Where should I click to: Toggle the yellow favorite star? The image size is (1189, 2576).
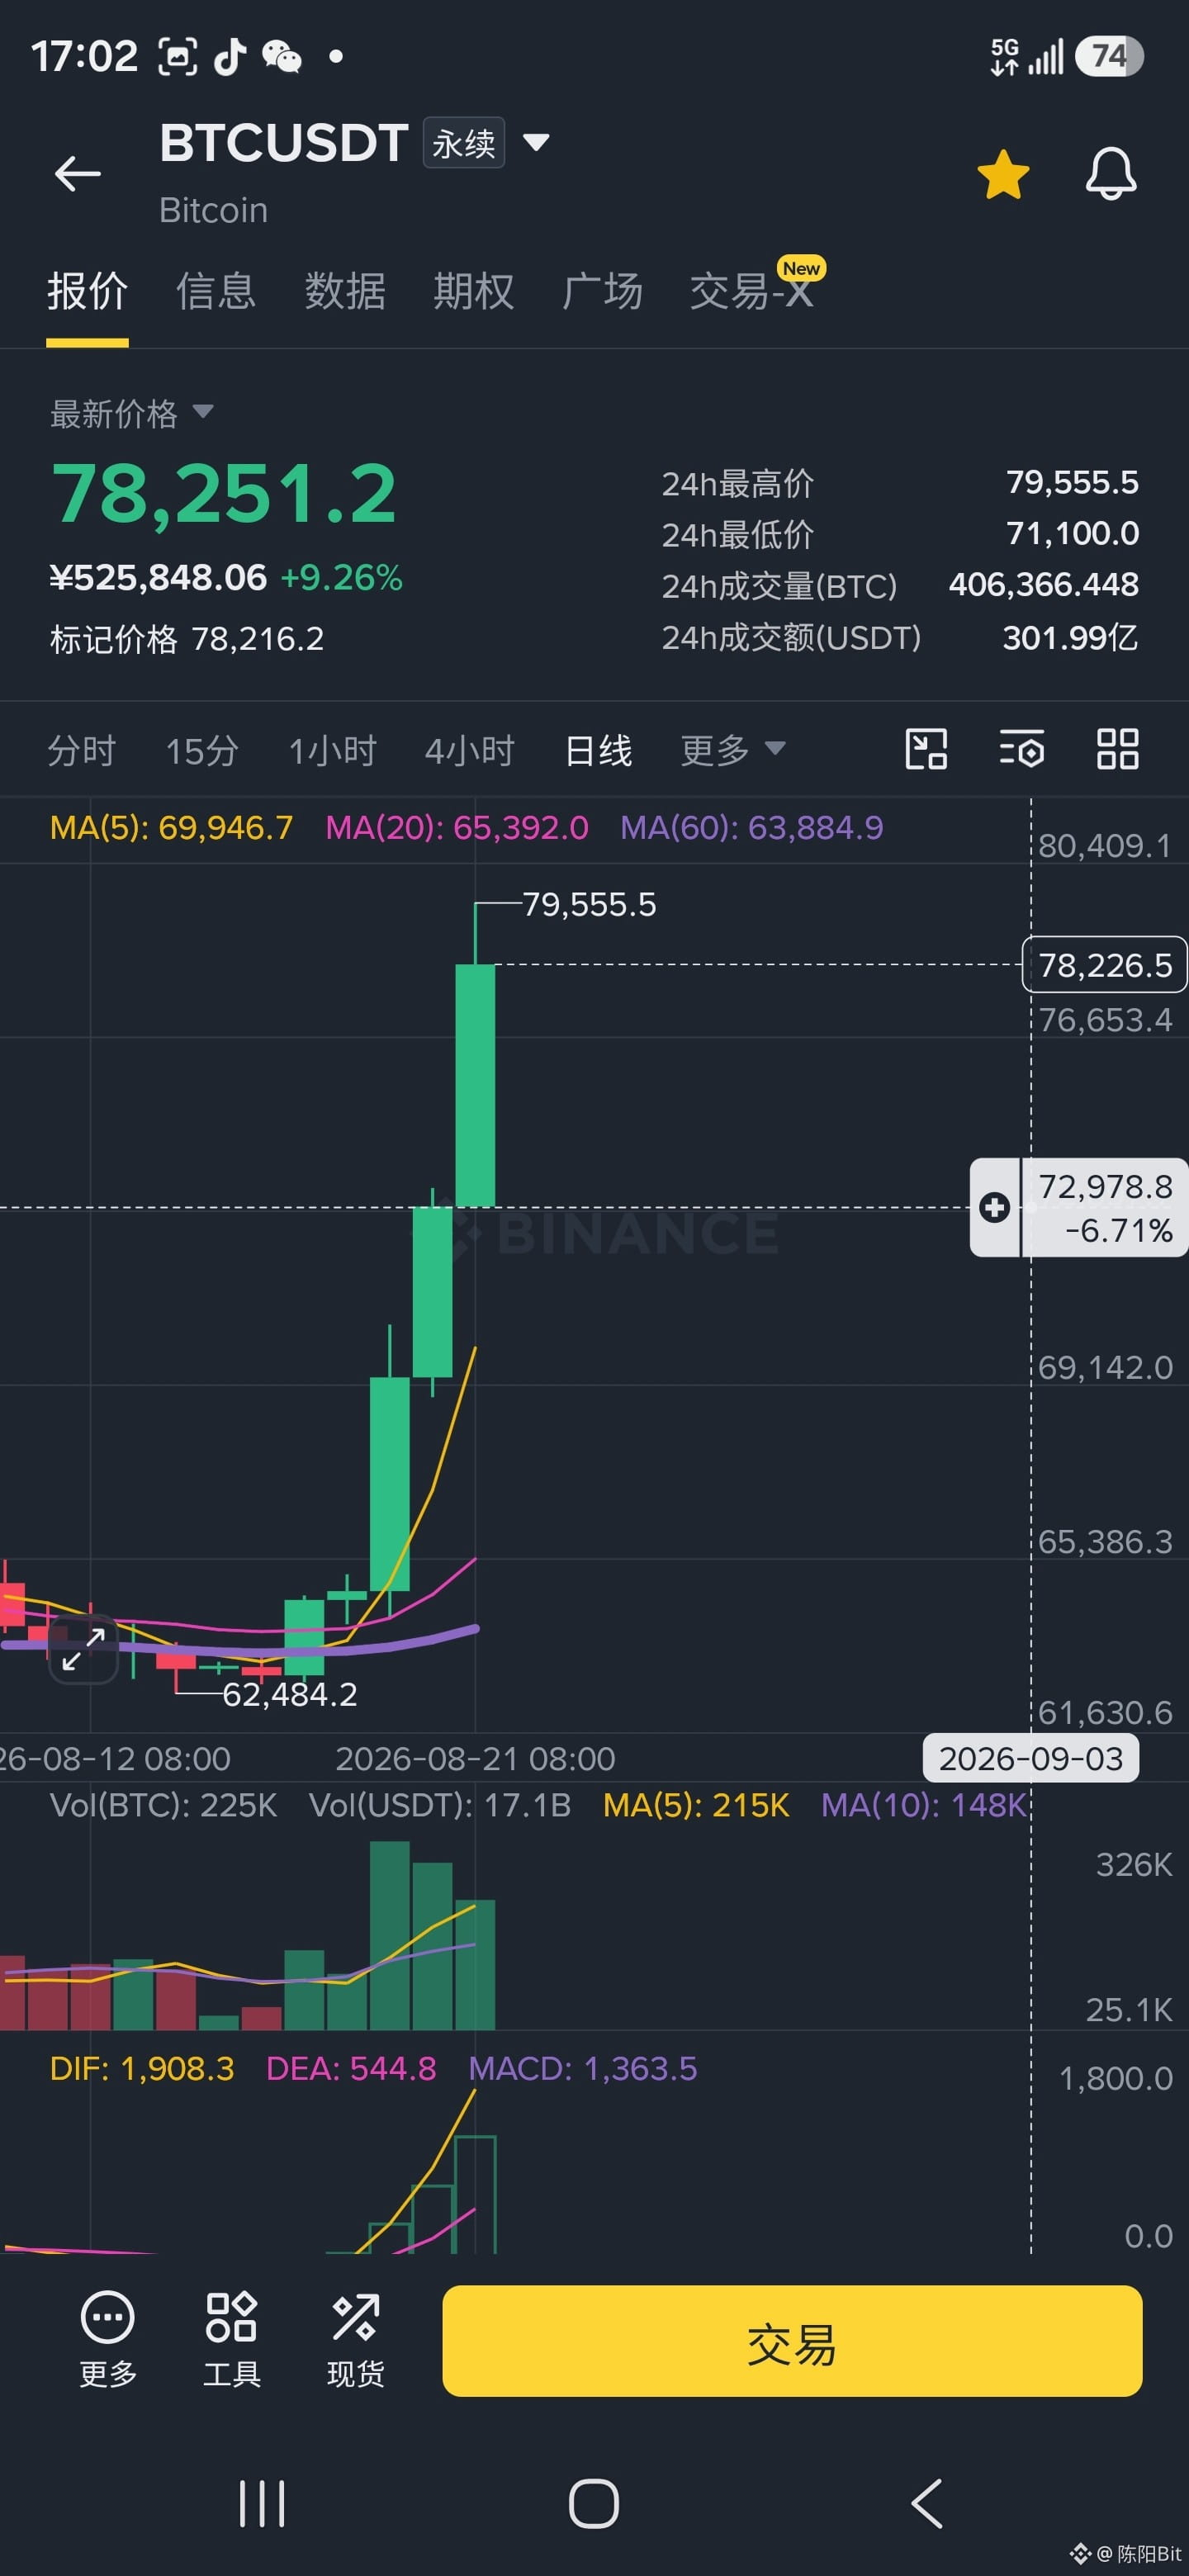[x=1003, y=174]
